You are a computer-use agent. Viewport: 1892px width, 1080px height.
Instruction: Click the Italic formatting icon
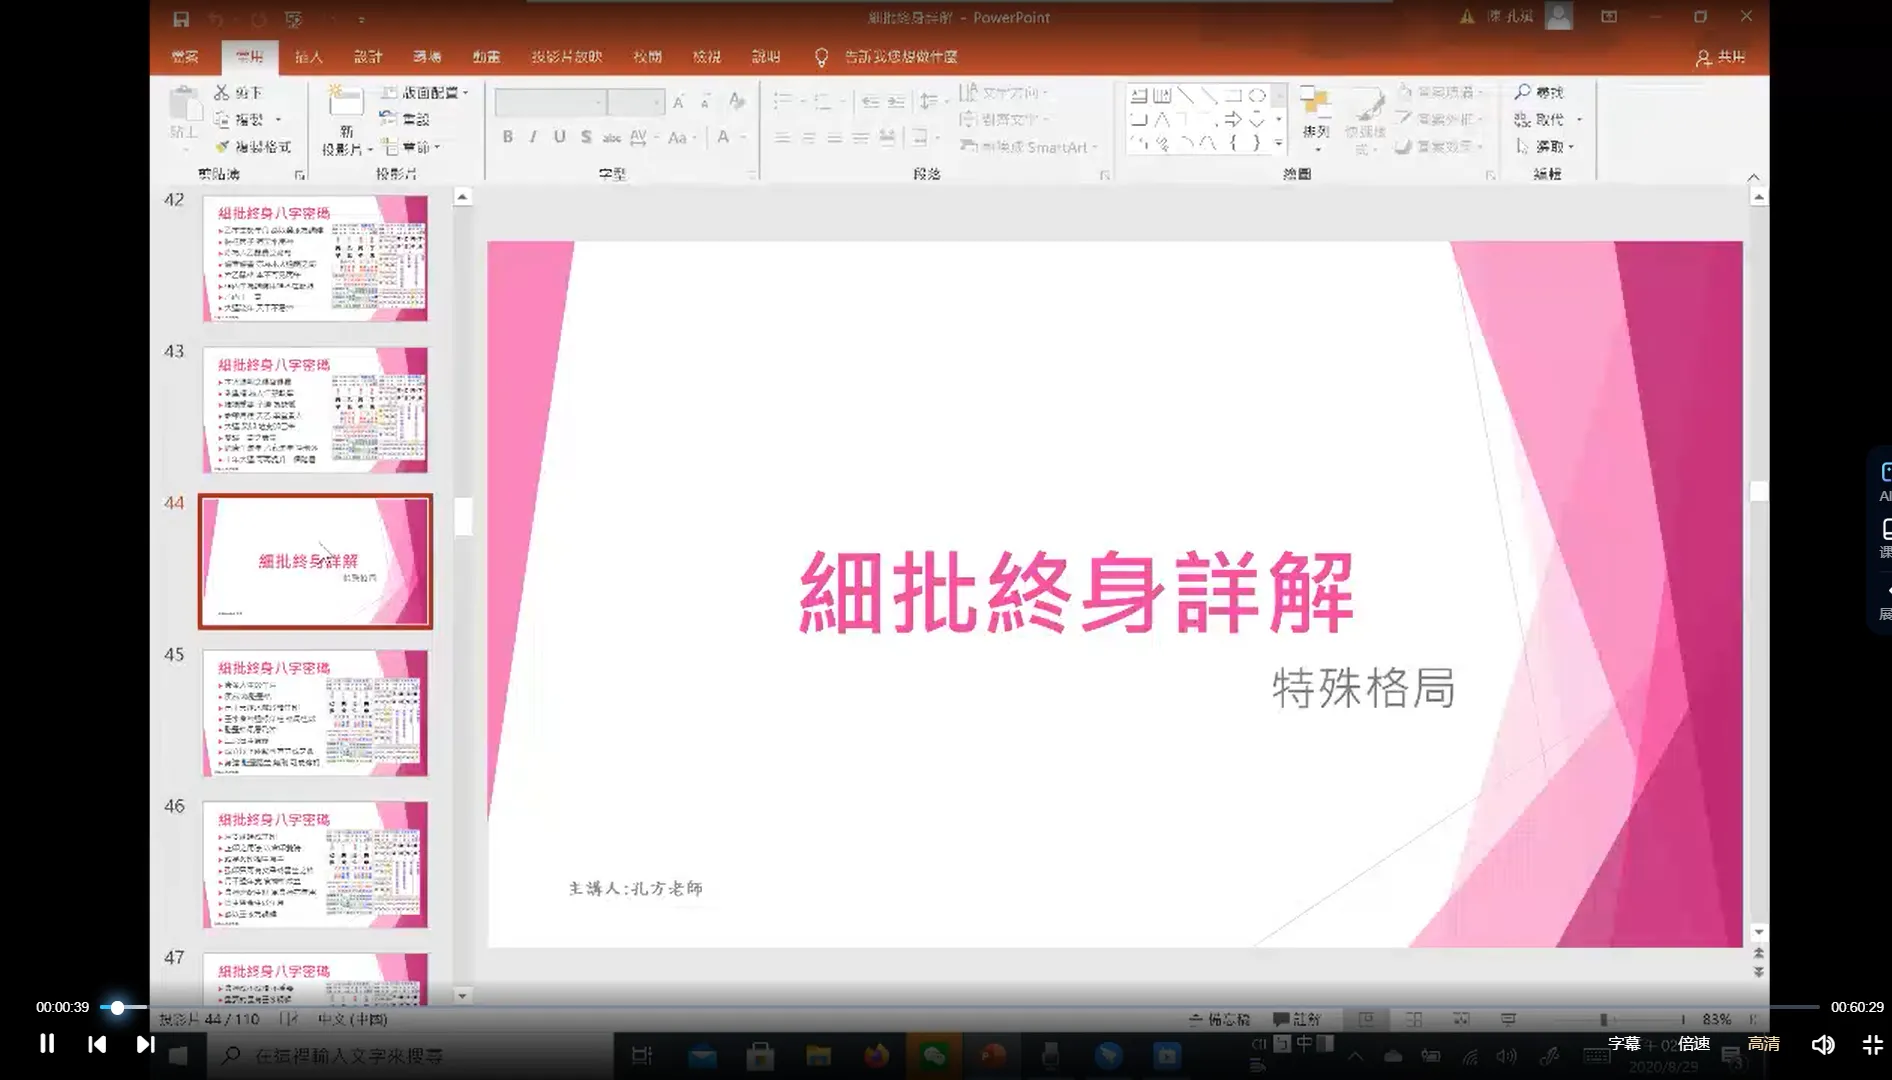pyautogui.click(x=533, y=137)
